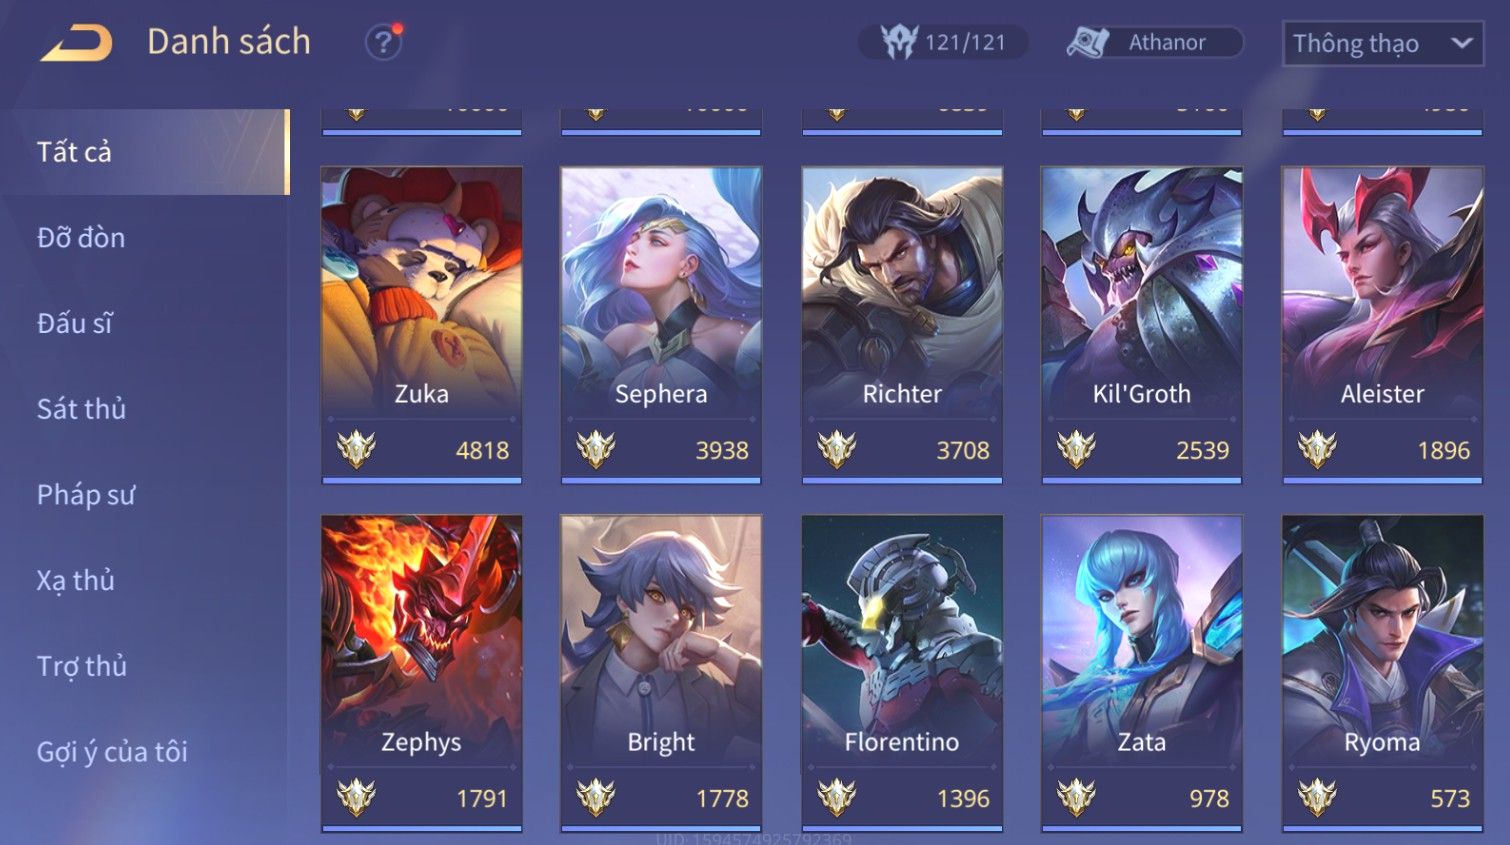Click Ryoma's mastery badge icon
The width and height of the screenshot is (1510, 845).
coord(1317,798)
